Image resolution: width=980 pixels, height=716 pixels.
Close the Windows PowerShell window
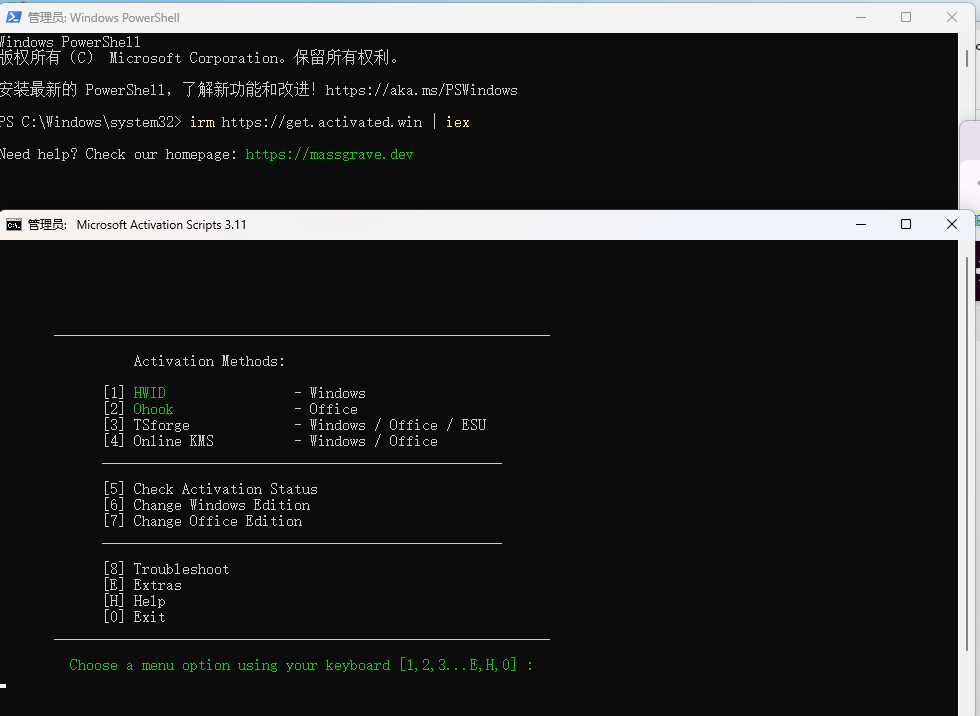(x=951, y=17)
